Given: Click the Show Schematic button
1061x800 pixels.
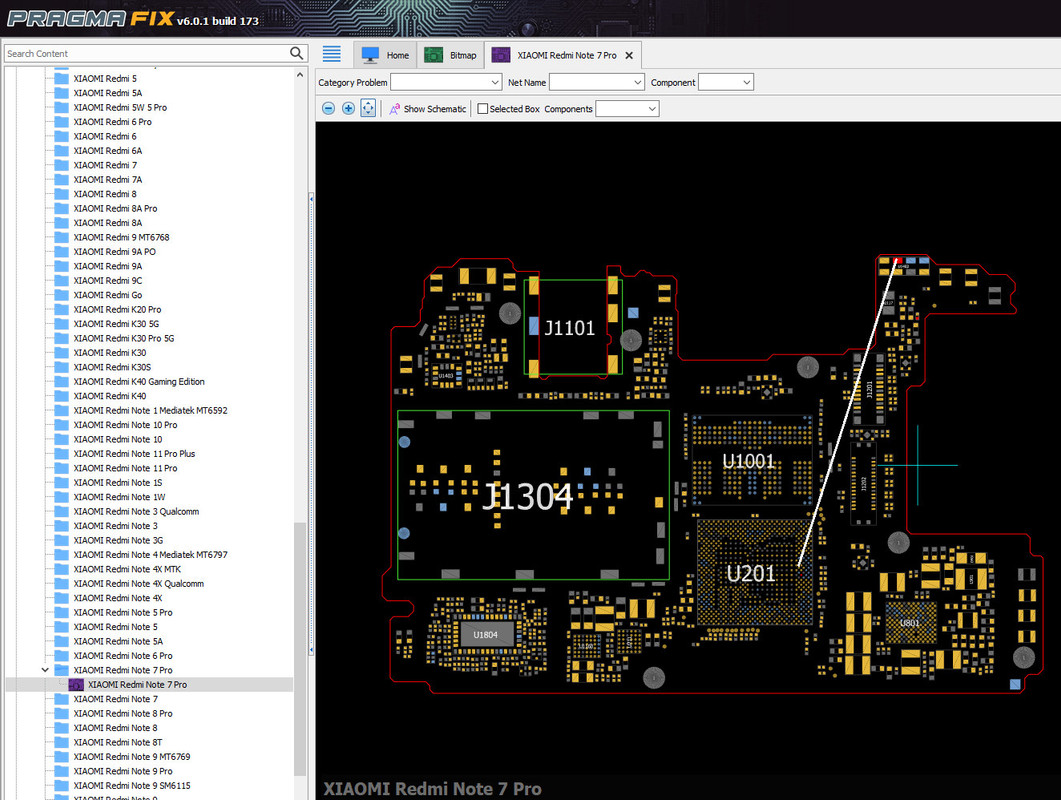Looking at the screenshot, I should click(x=428, y=109).
